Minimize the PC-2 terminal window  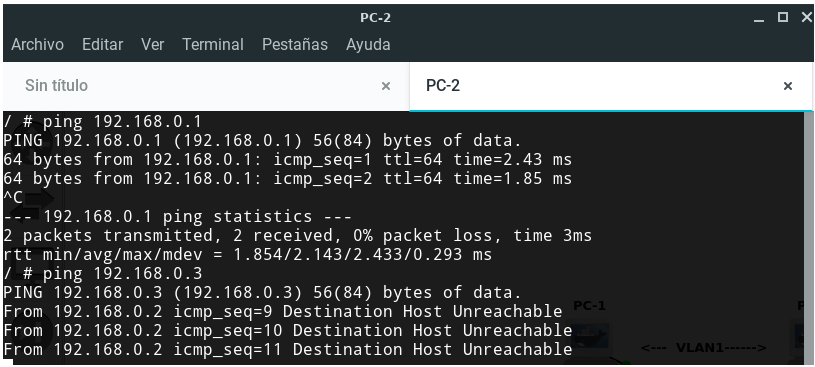[759, 18]
